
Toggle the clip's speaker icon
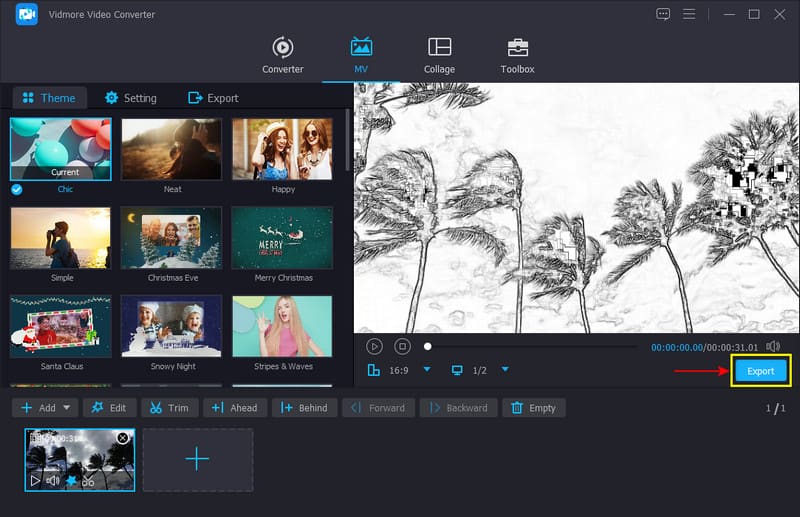(x=53, y=481)
